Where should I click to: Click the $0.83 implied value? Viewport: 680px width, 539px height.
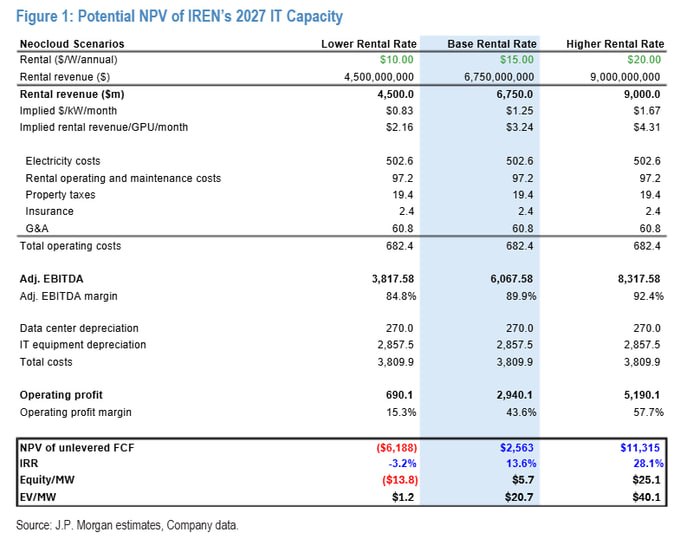pos(399,111)
